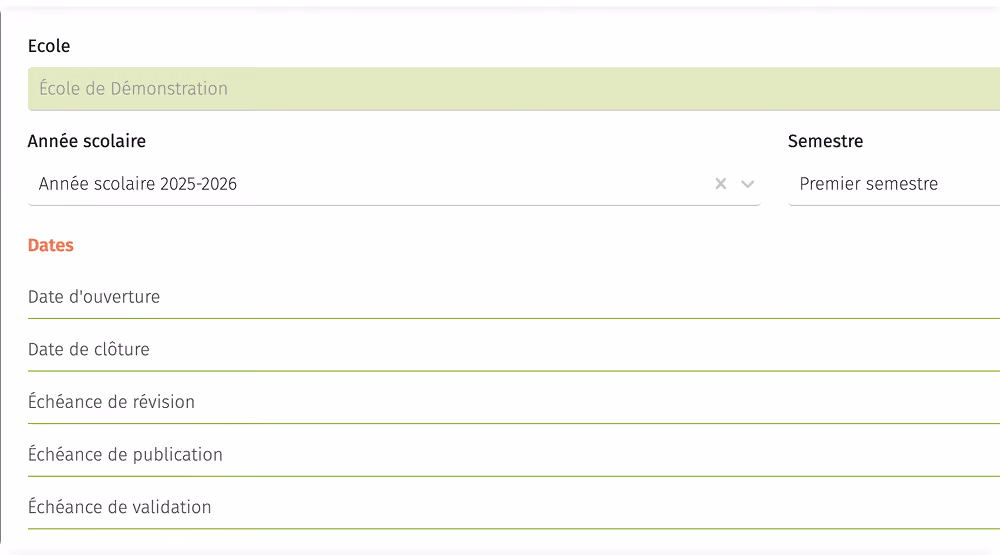Click the Premier semestre value text
This screenshot has width=1000, height=555.
pyautogui.click(x=869, y=184)
